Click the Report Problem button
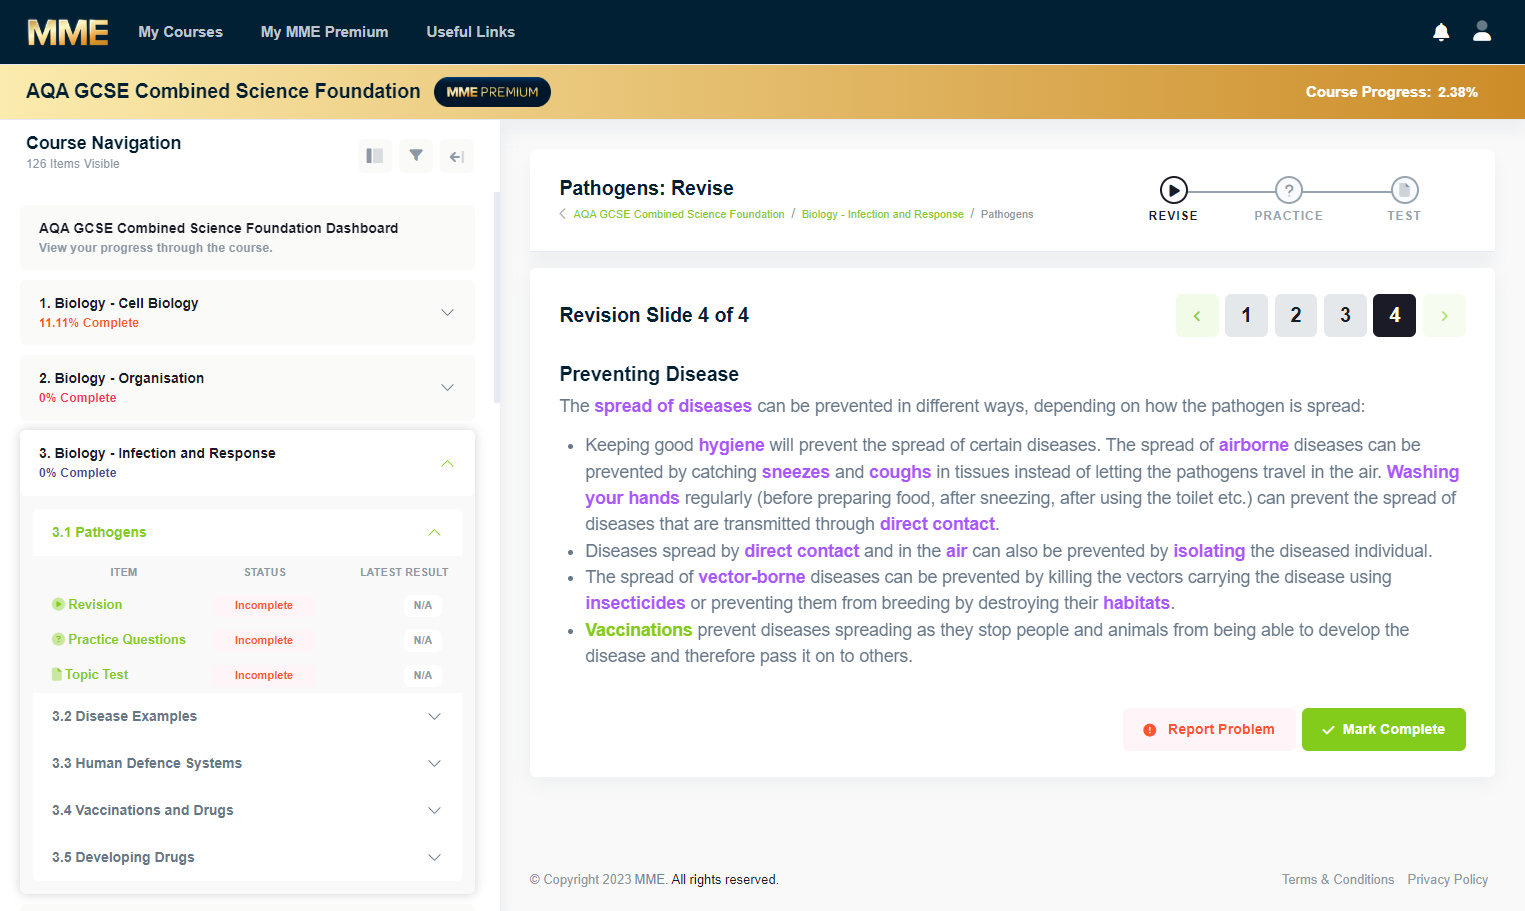Viewport: 1525px width, 911px height. (1209, 730)
